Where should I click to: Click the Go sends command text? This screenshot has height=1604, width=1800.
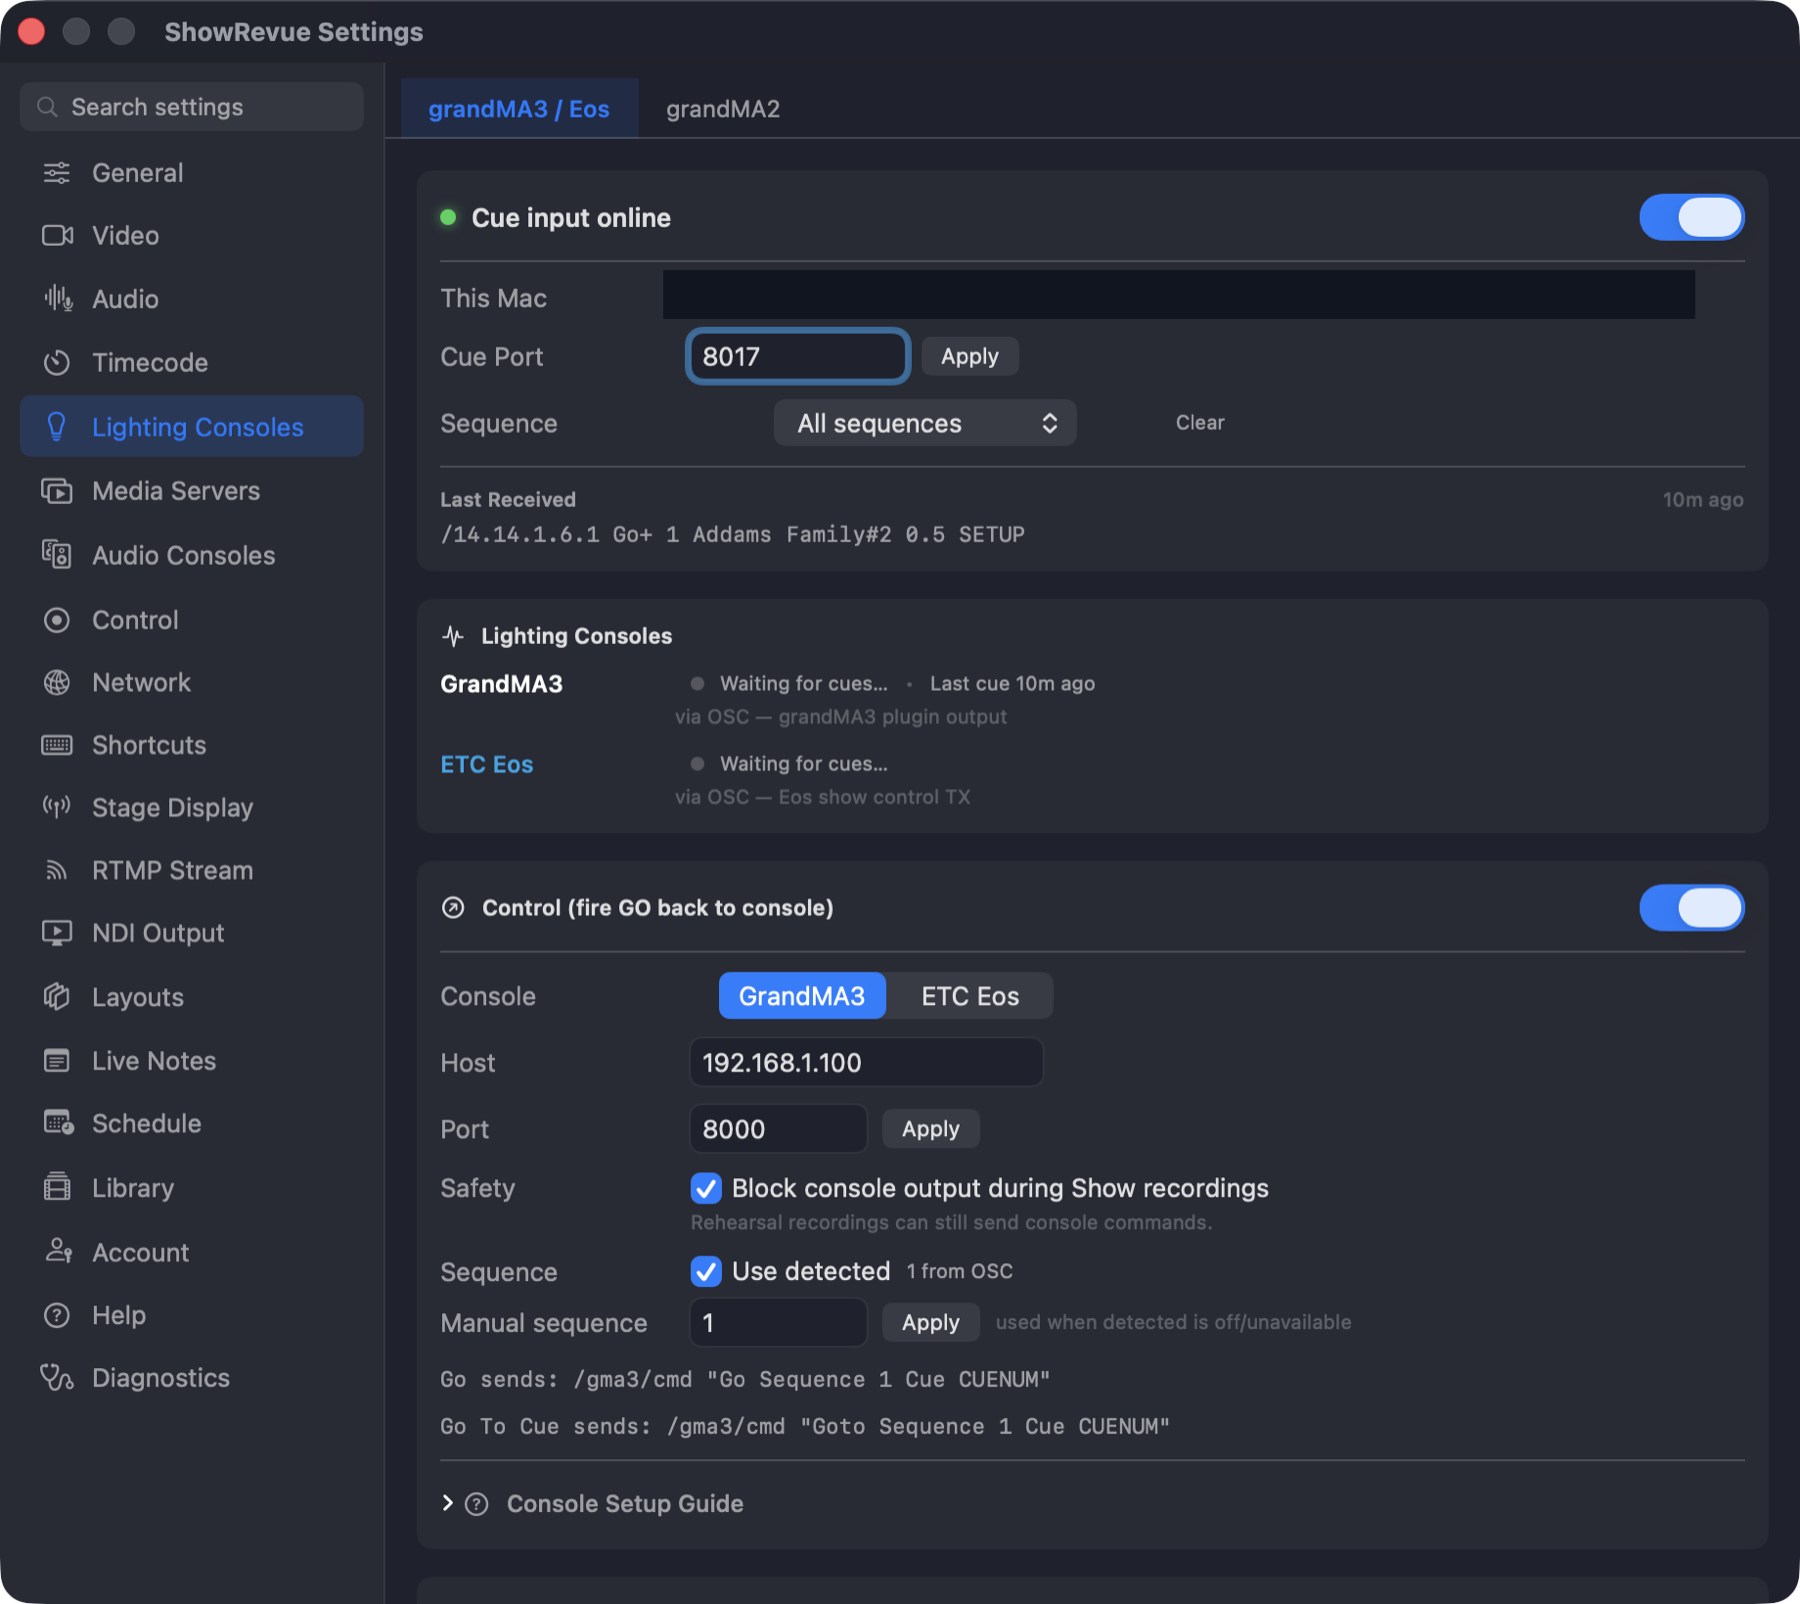point(745,1380)
